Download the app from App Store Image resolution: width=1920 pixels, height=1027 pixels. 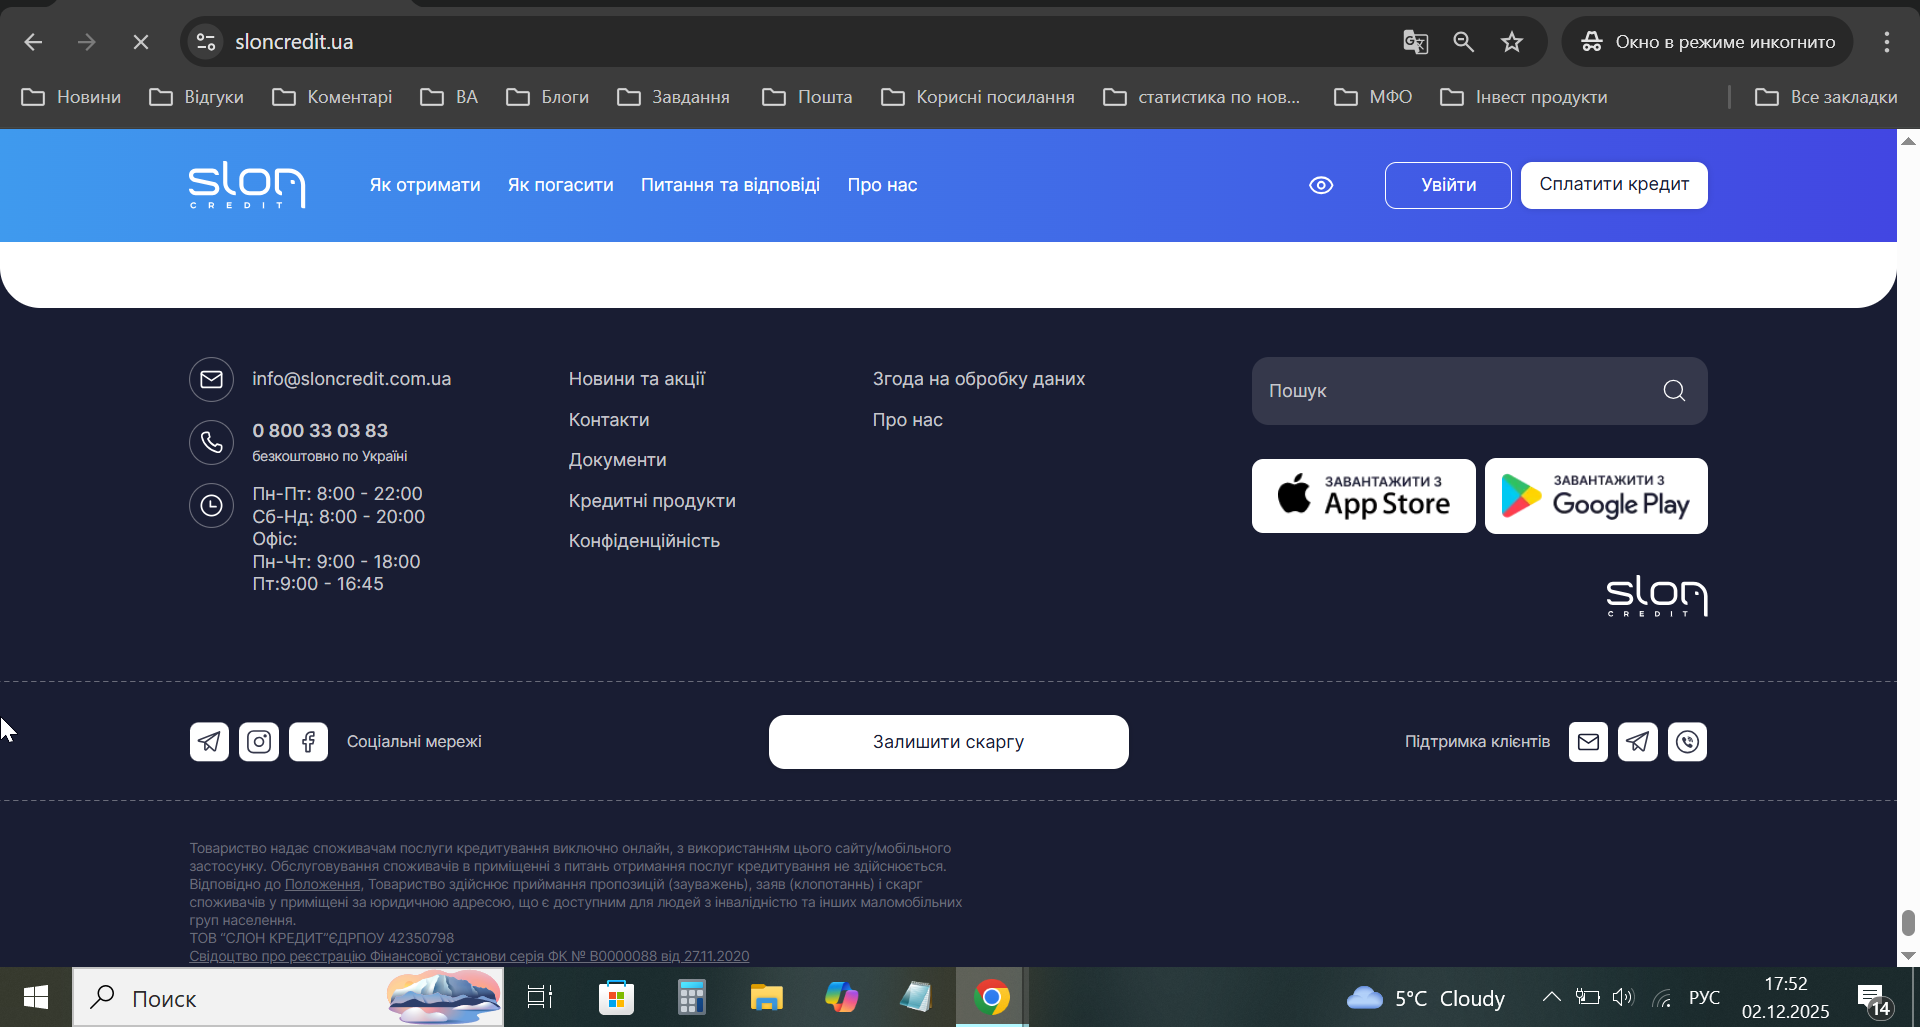1364,496
